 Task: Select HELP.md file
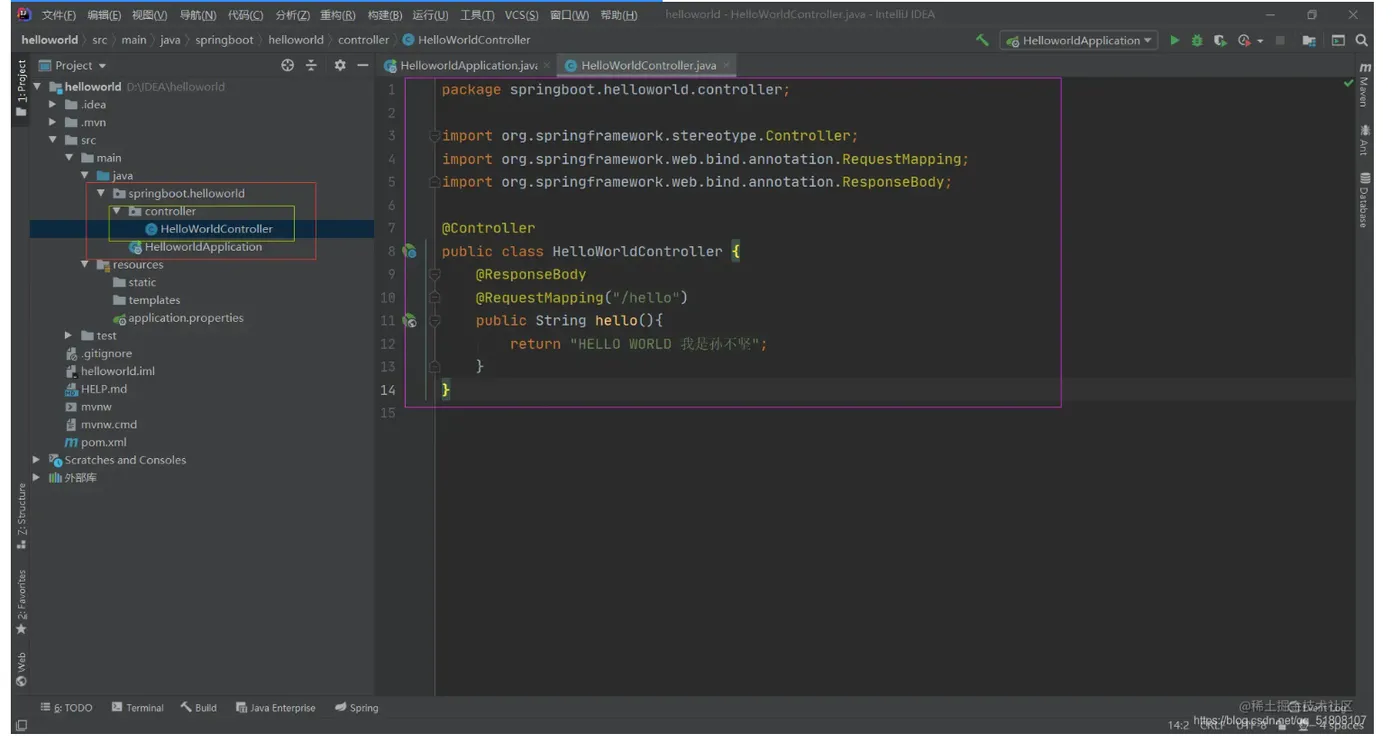104,389
